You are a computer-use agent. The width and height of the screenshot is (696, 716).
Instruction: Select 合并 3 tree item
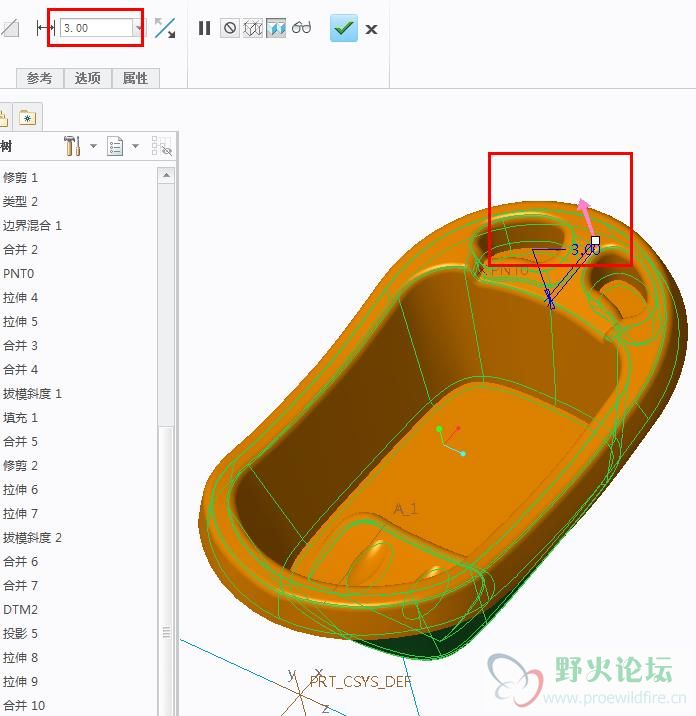20,346
